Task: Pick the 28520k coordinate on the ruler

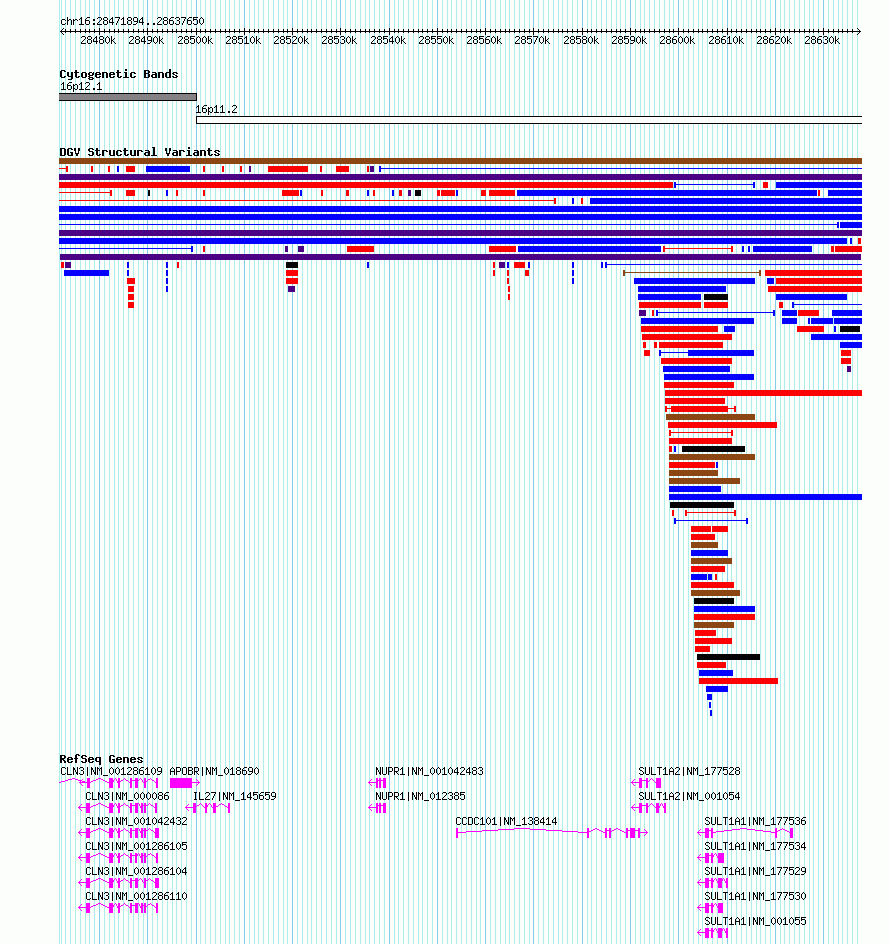Action: click(291, 40)
